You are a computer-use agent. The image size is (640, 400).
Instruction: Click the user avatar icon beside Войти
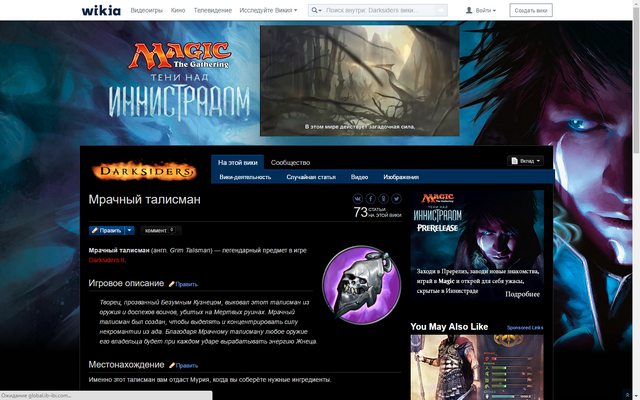coord(469,10)
